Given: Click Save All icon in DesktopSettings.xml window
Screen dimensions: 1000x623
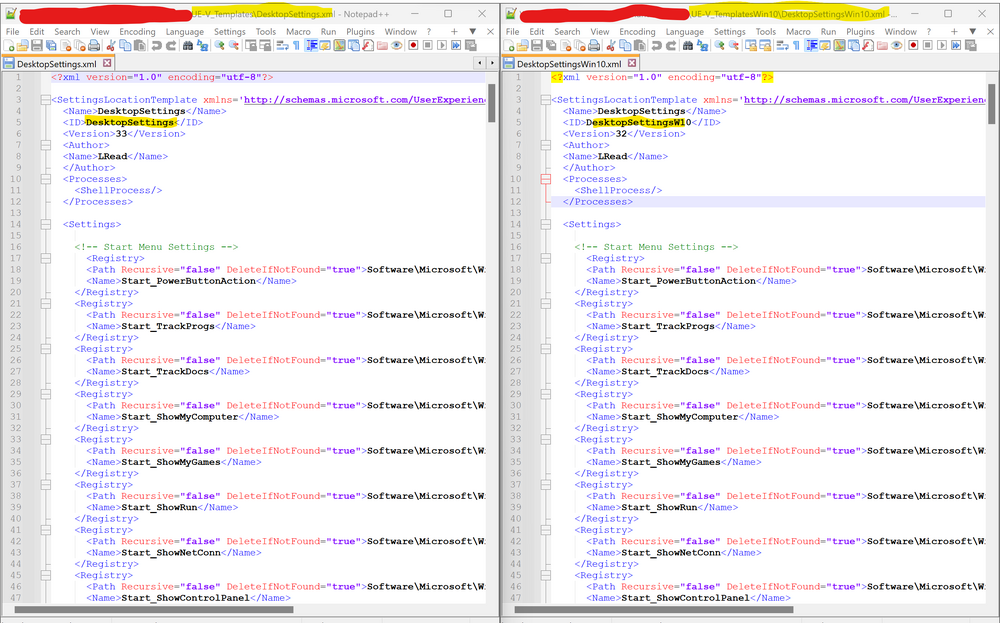Looking at the screenshot, I should [50, 45].
